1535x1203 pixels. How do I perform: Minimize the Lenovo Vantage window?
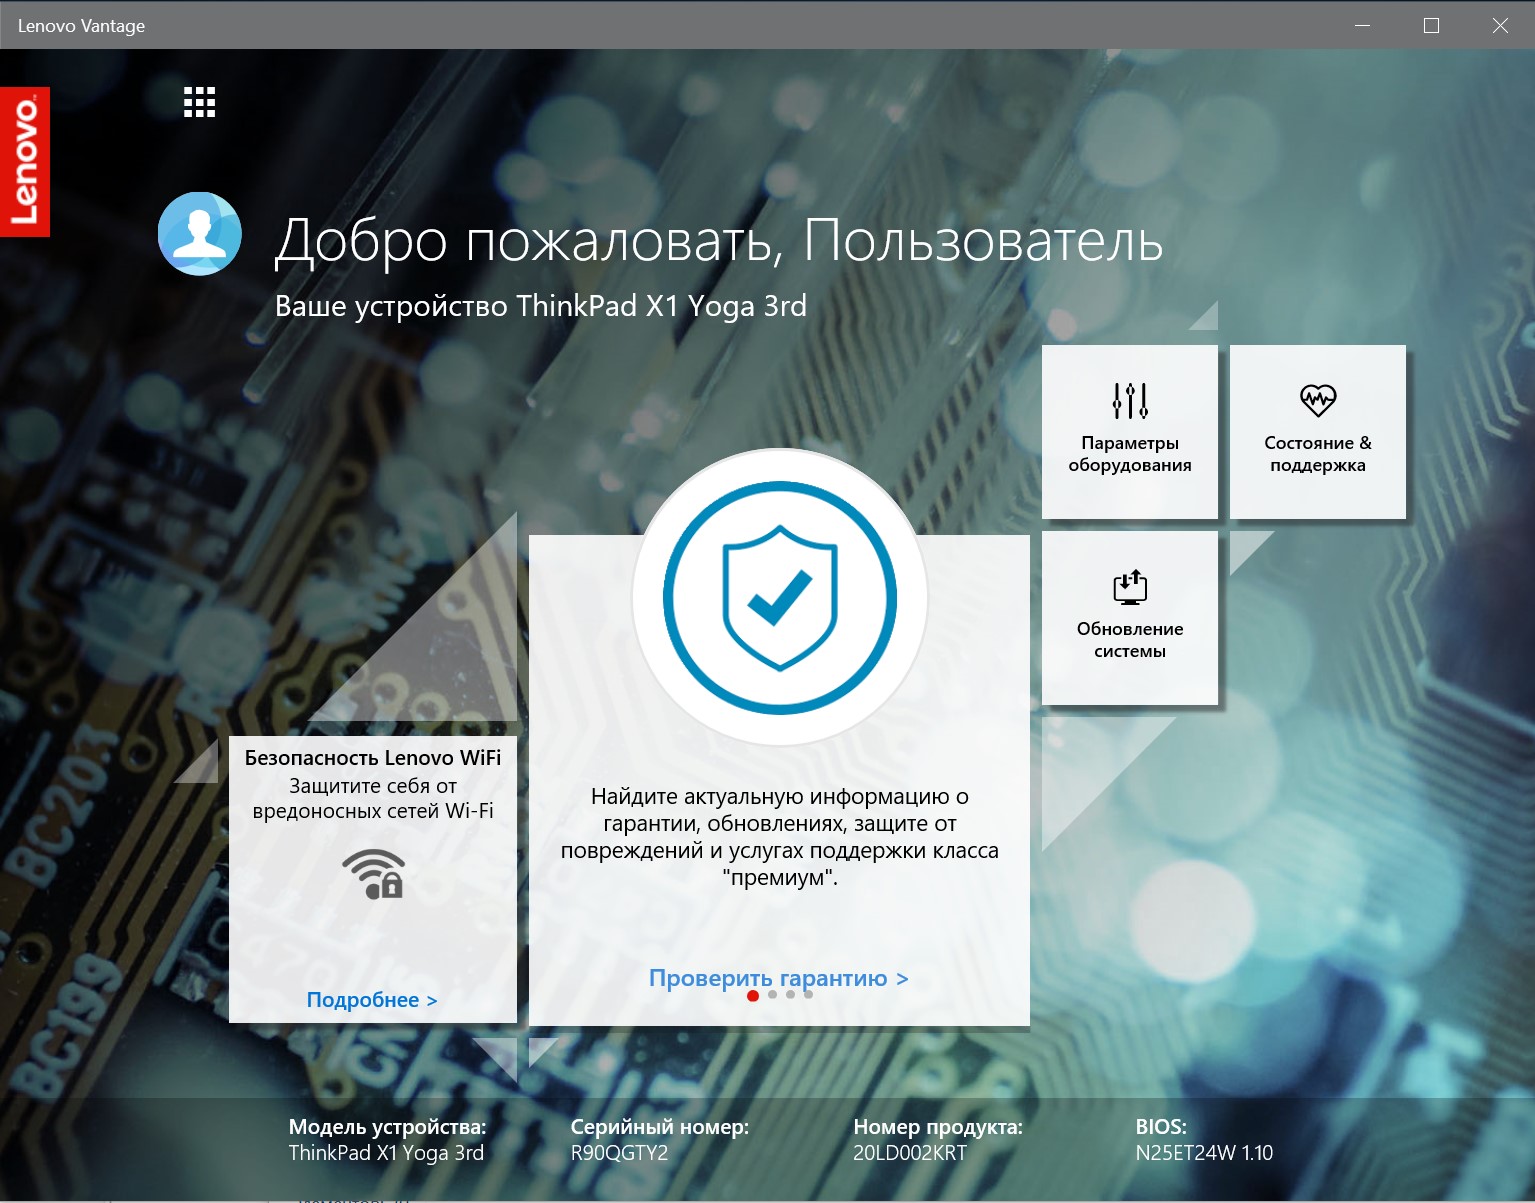1362,25
